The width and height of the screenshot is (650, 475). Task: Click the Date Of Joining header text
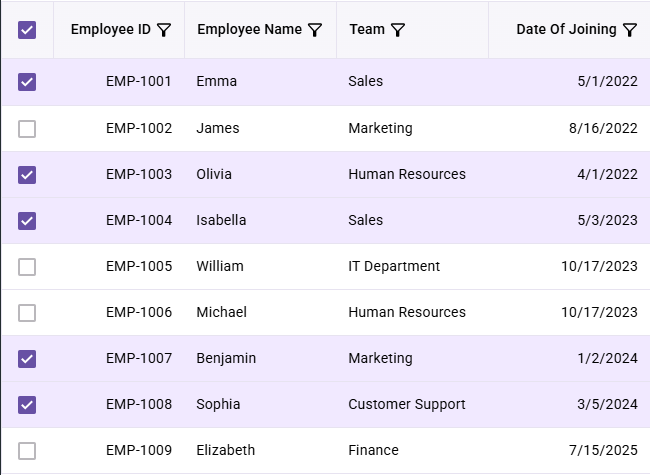pos(566,29)
